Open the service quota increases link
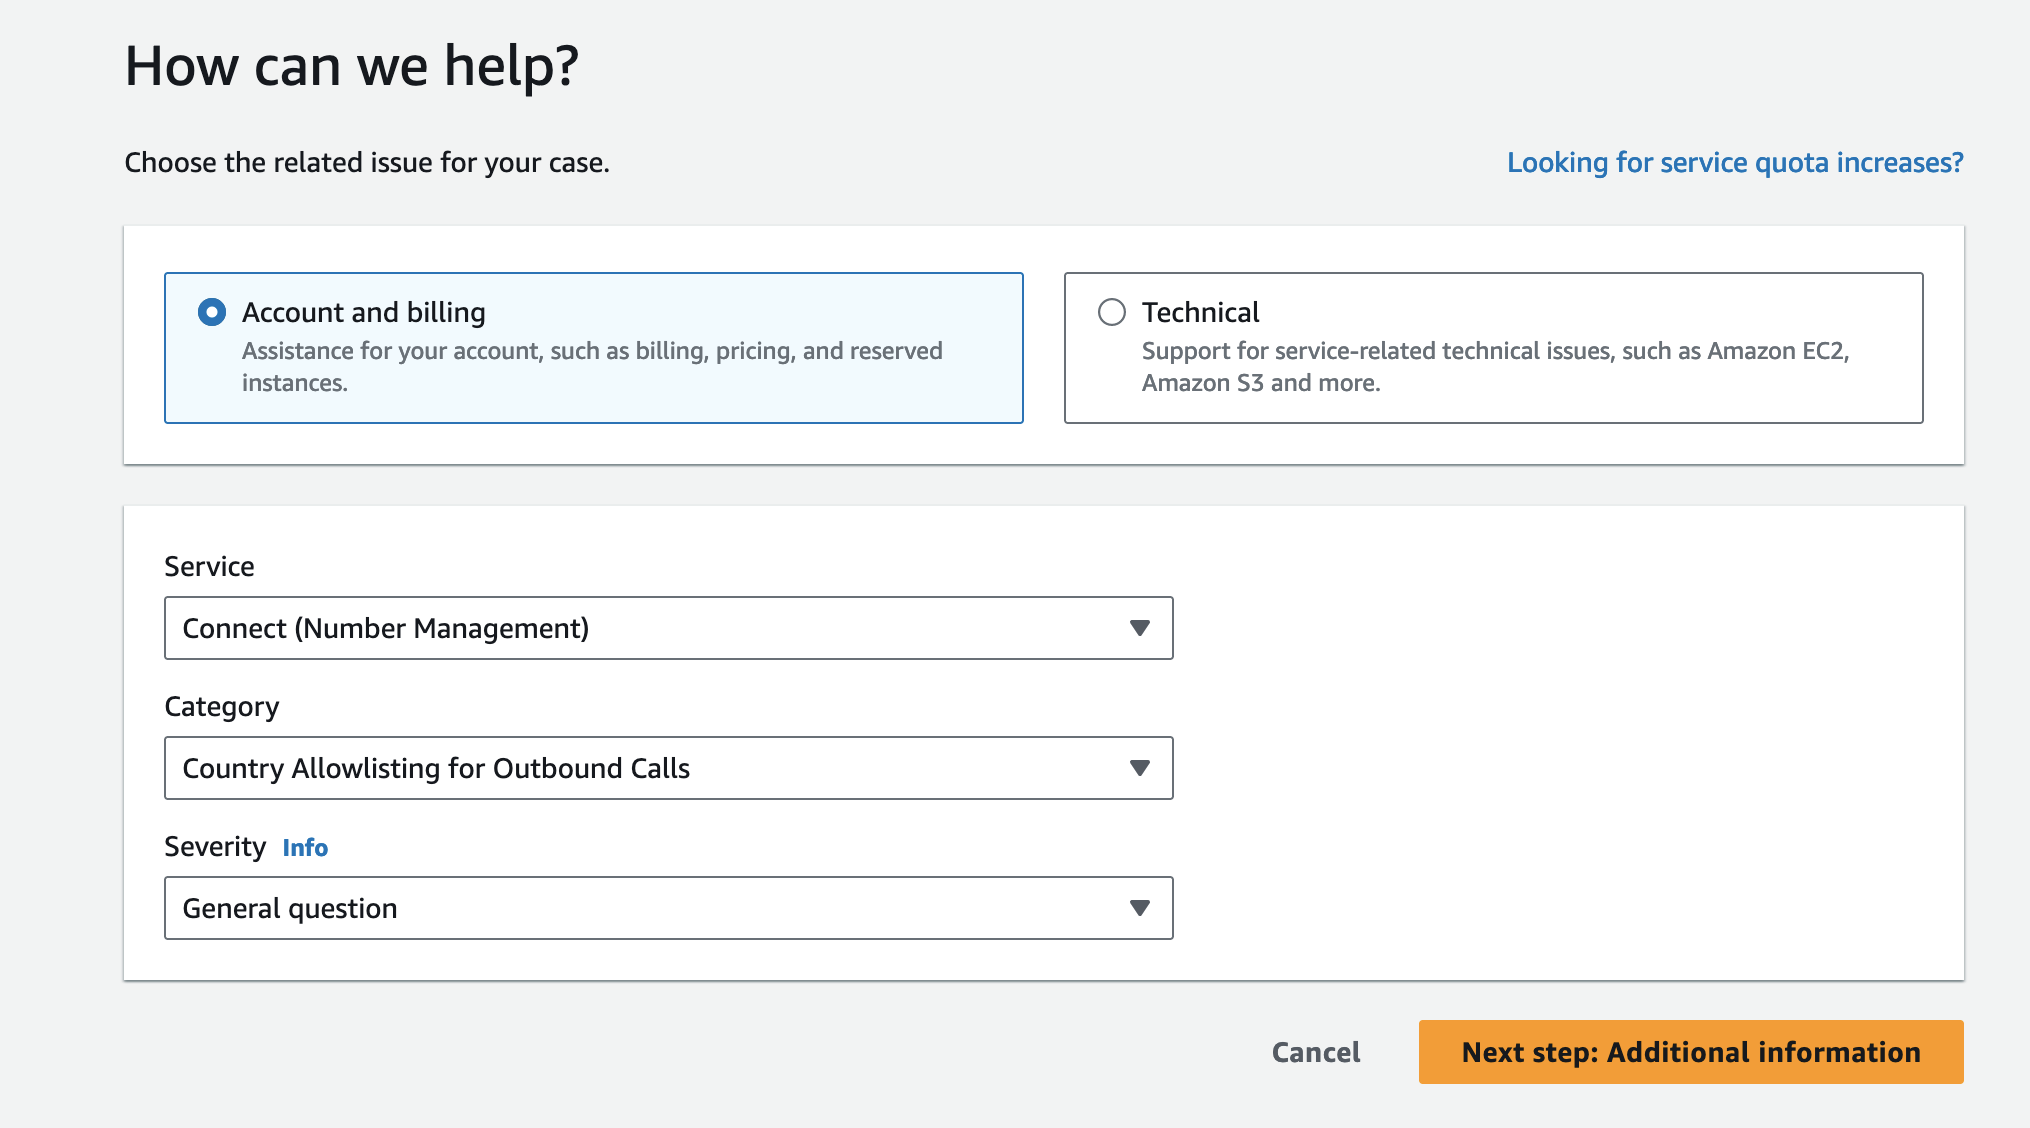Image resolution: width=2030 pixels, height=1128 pixels. pos(1735,162)
